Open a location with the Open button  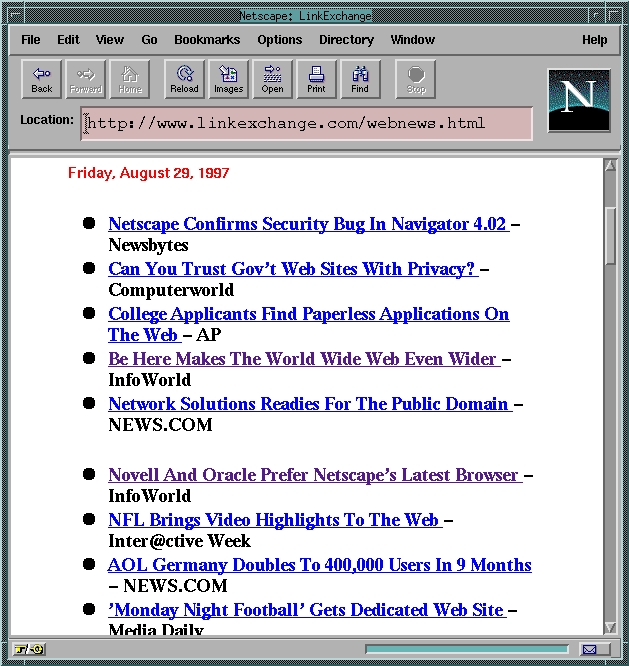click(x=272, y=79)
